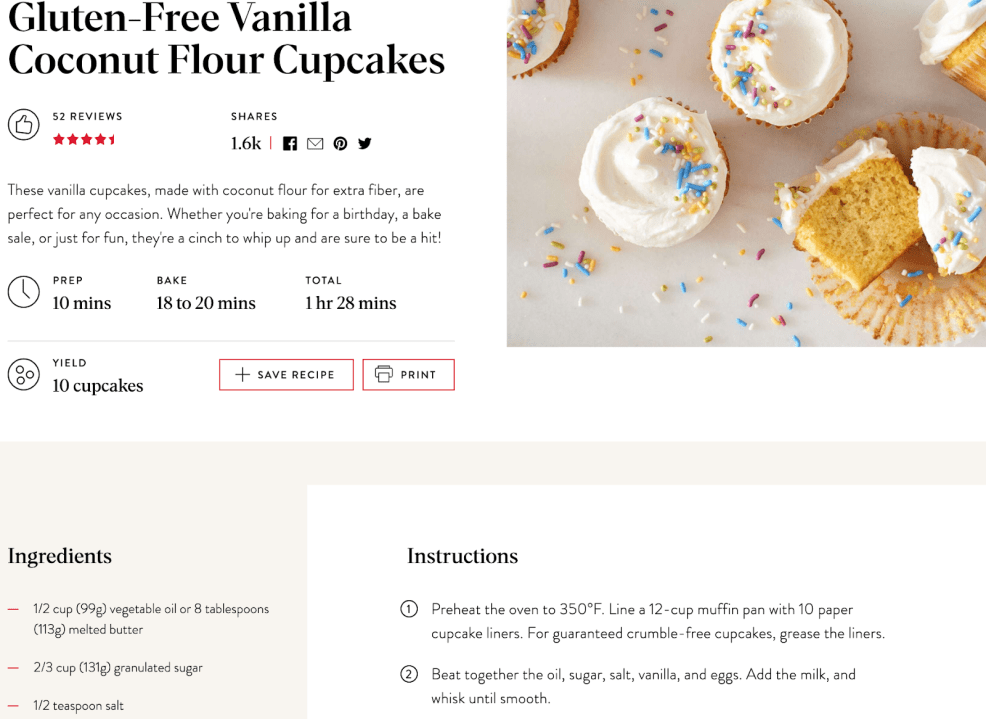This screenshot has height=719, width=986.
Task: Click the clock icon beside Prep time
Action: [23, 292]
